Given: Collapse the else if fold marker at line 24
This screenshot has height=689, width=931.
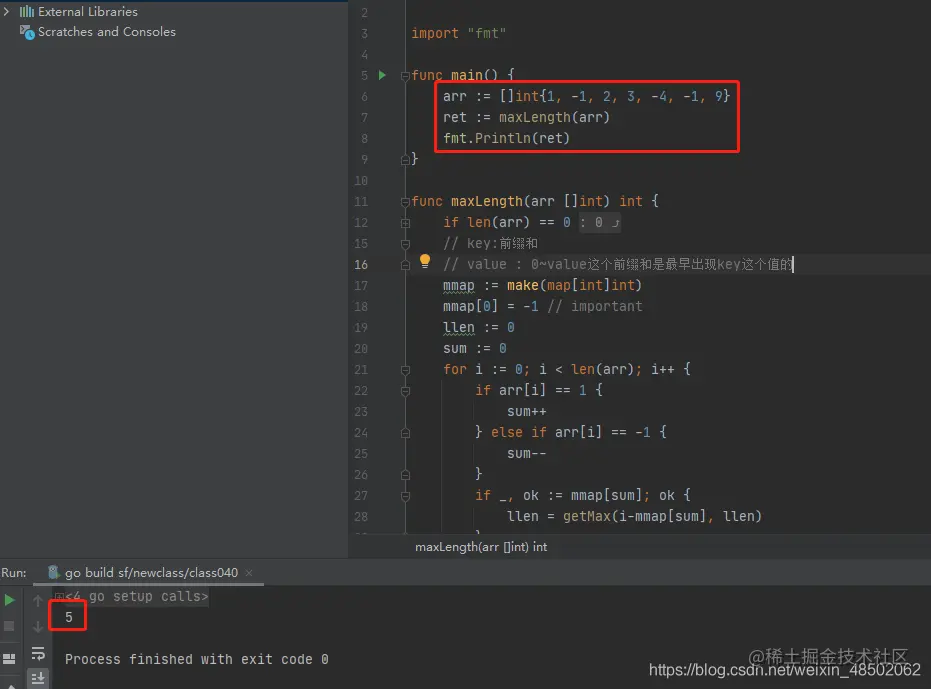Looking at the screenshot, I should 405,433.
